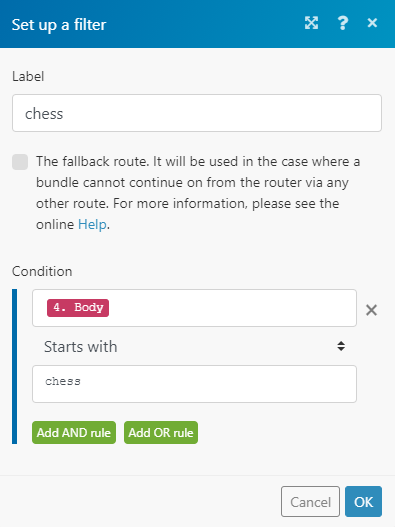Select the 4. Body variable pill
The width and height of the screenshot is (395, 527).
coord(78,308)
